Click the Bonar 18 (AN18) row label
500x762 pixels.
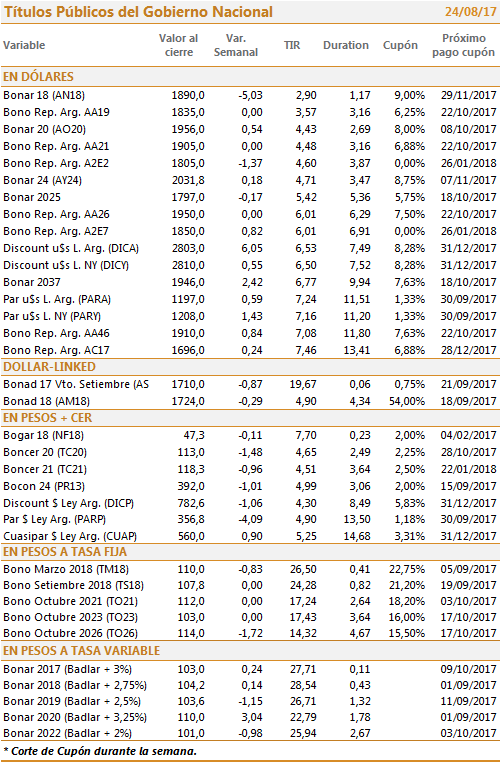44,95
